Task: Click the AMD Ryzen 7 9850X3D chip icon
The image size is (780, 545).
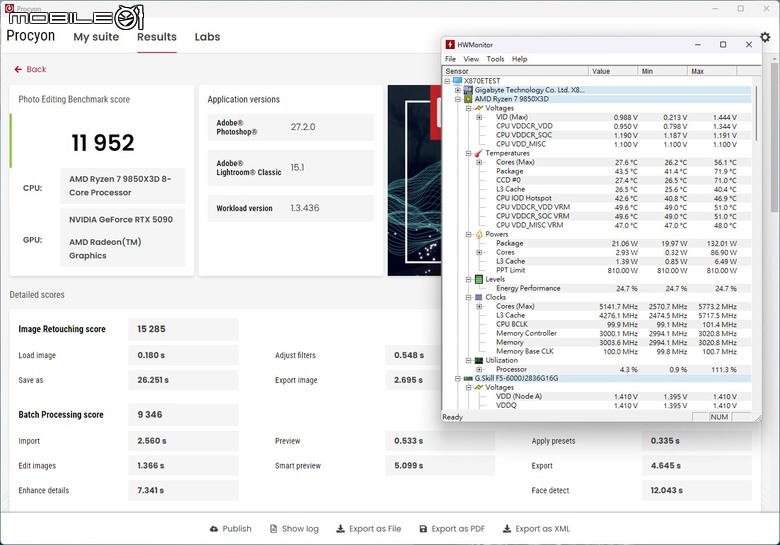Action: coord(468,99)
